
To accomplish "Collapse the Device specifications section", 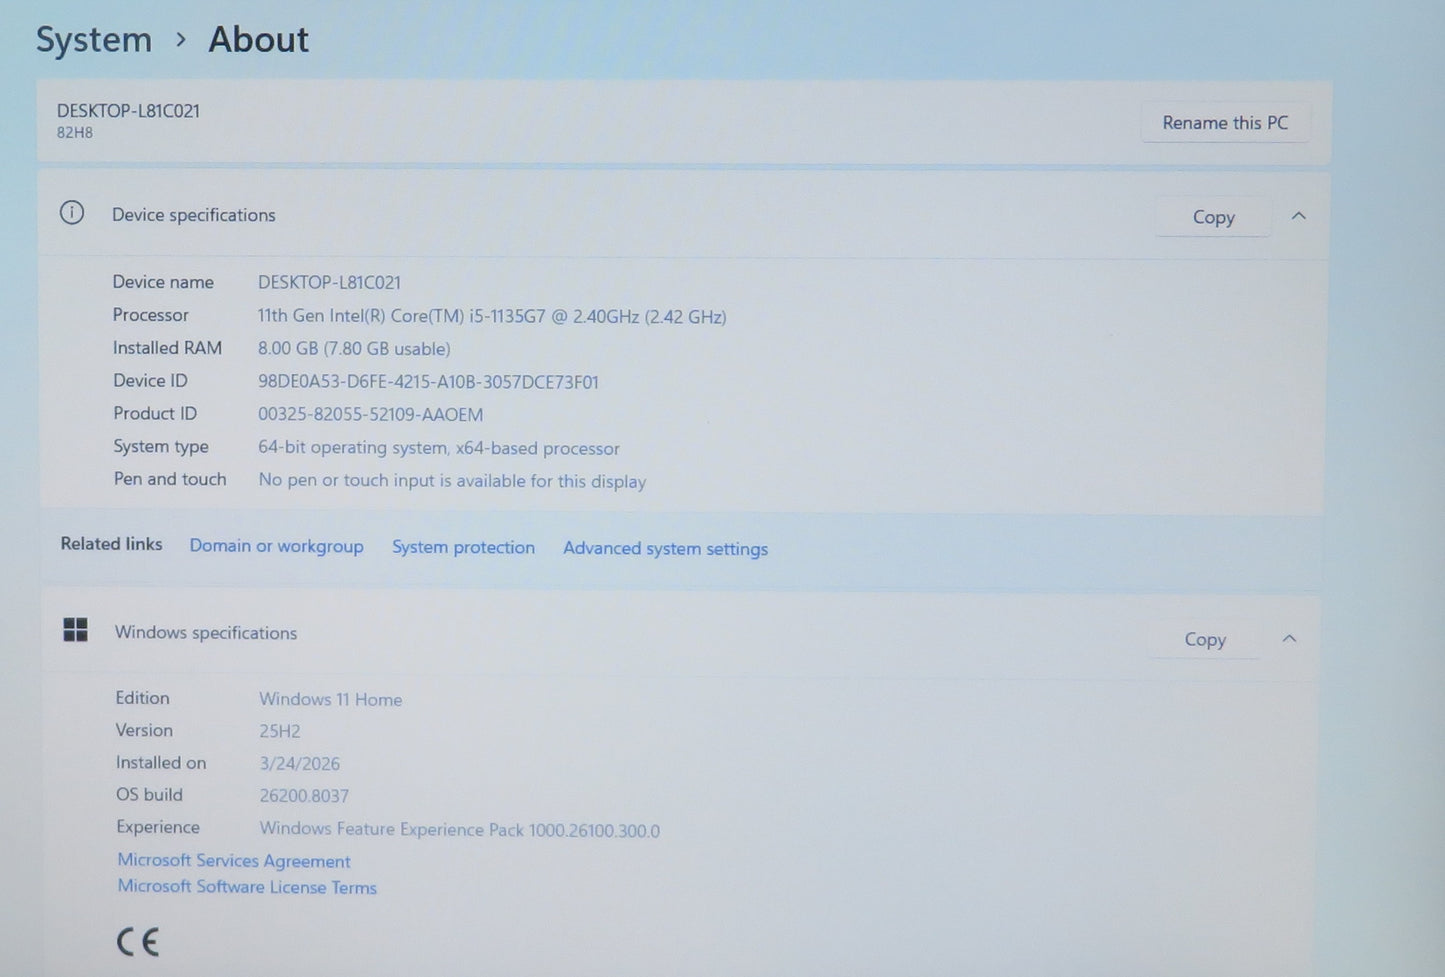I will (x=1298, y=216).
